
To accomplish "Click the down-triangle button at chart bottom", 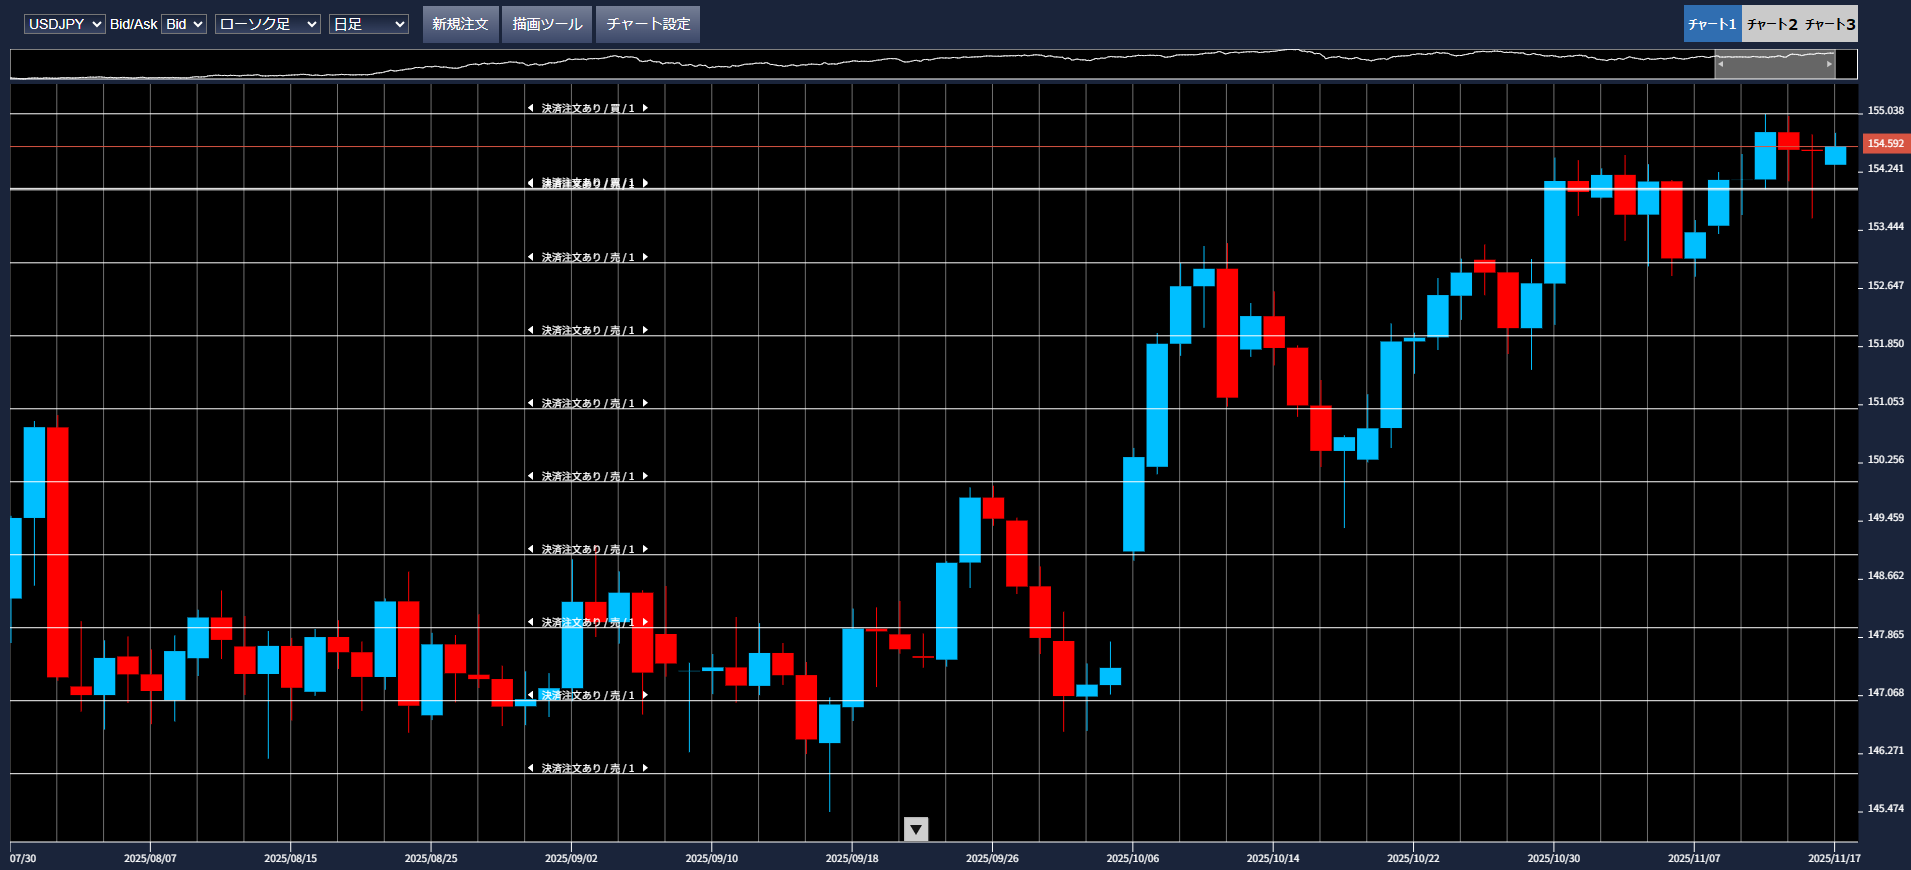I will [915, 829].
